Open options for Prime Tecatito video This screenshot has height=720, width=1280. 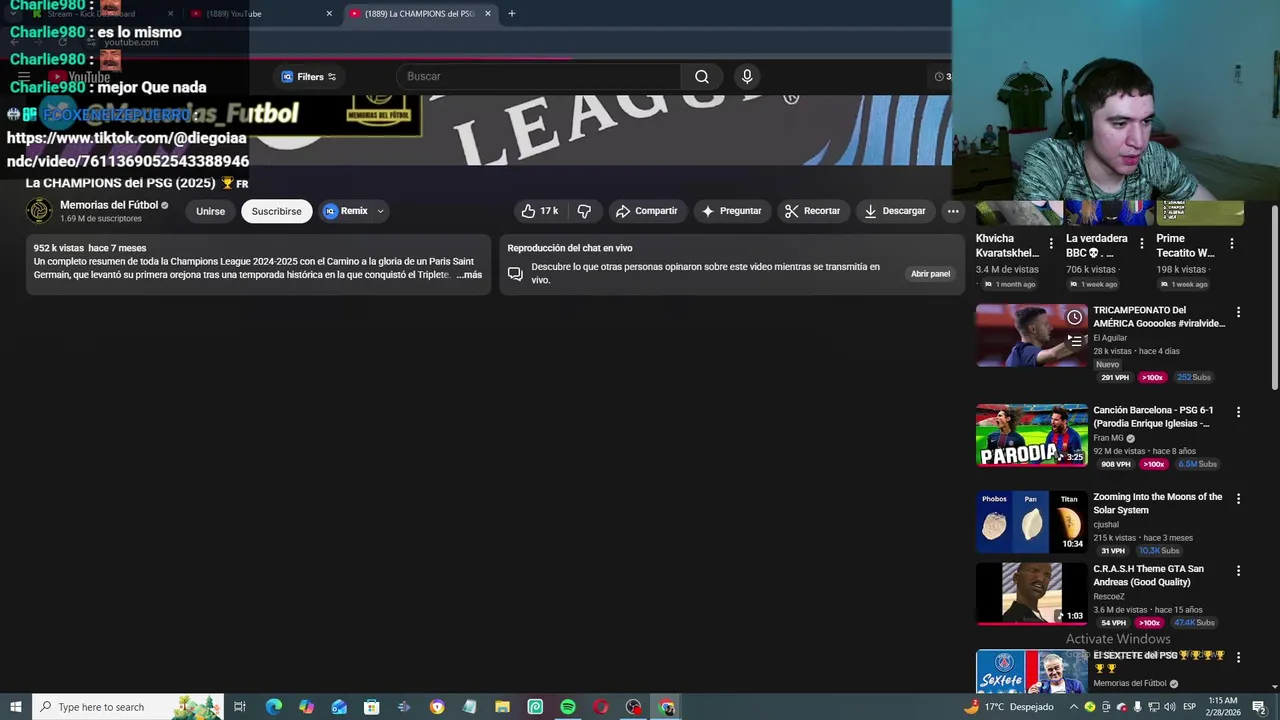pos(1232,244)
